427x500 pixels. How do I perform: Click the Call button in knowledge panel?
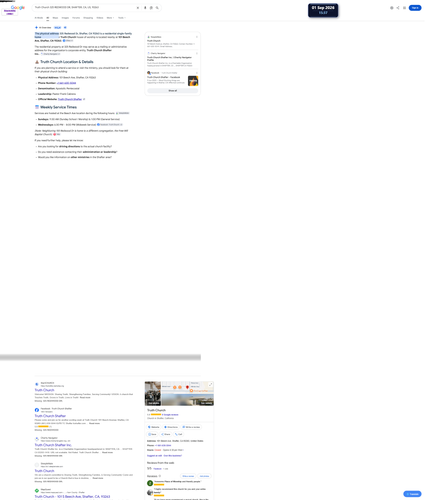pos(179,434)
